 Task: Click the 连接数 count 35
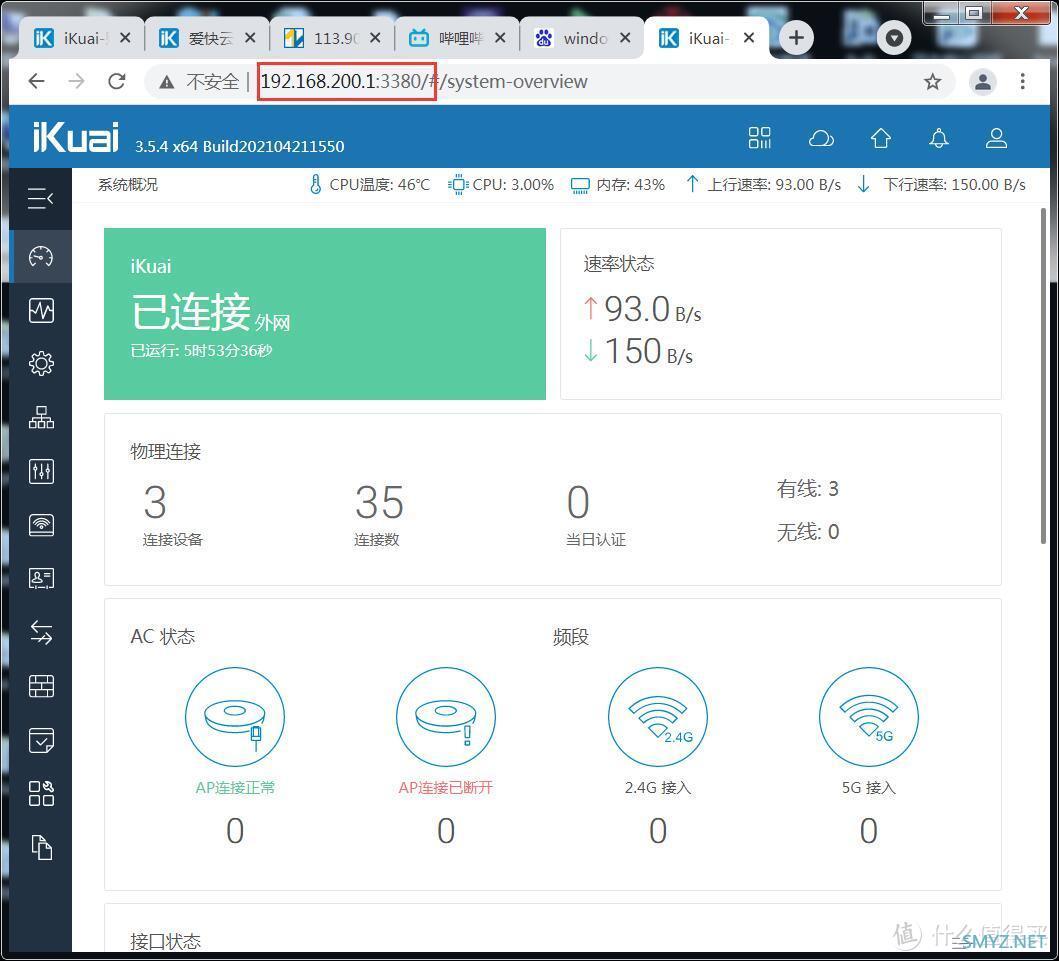click(x=380, y=502)
